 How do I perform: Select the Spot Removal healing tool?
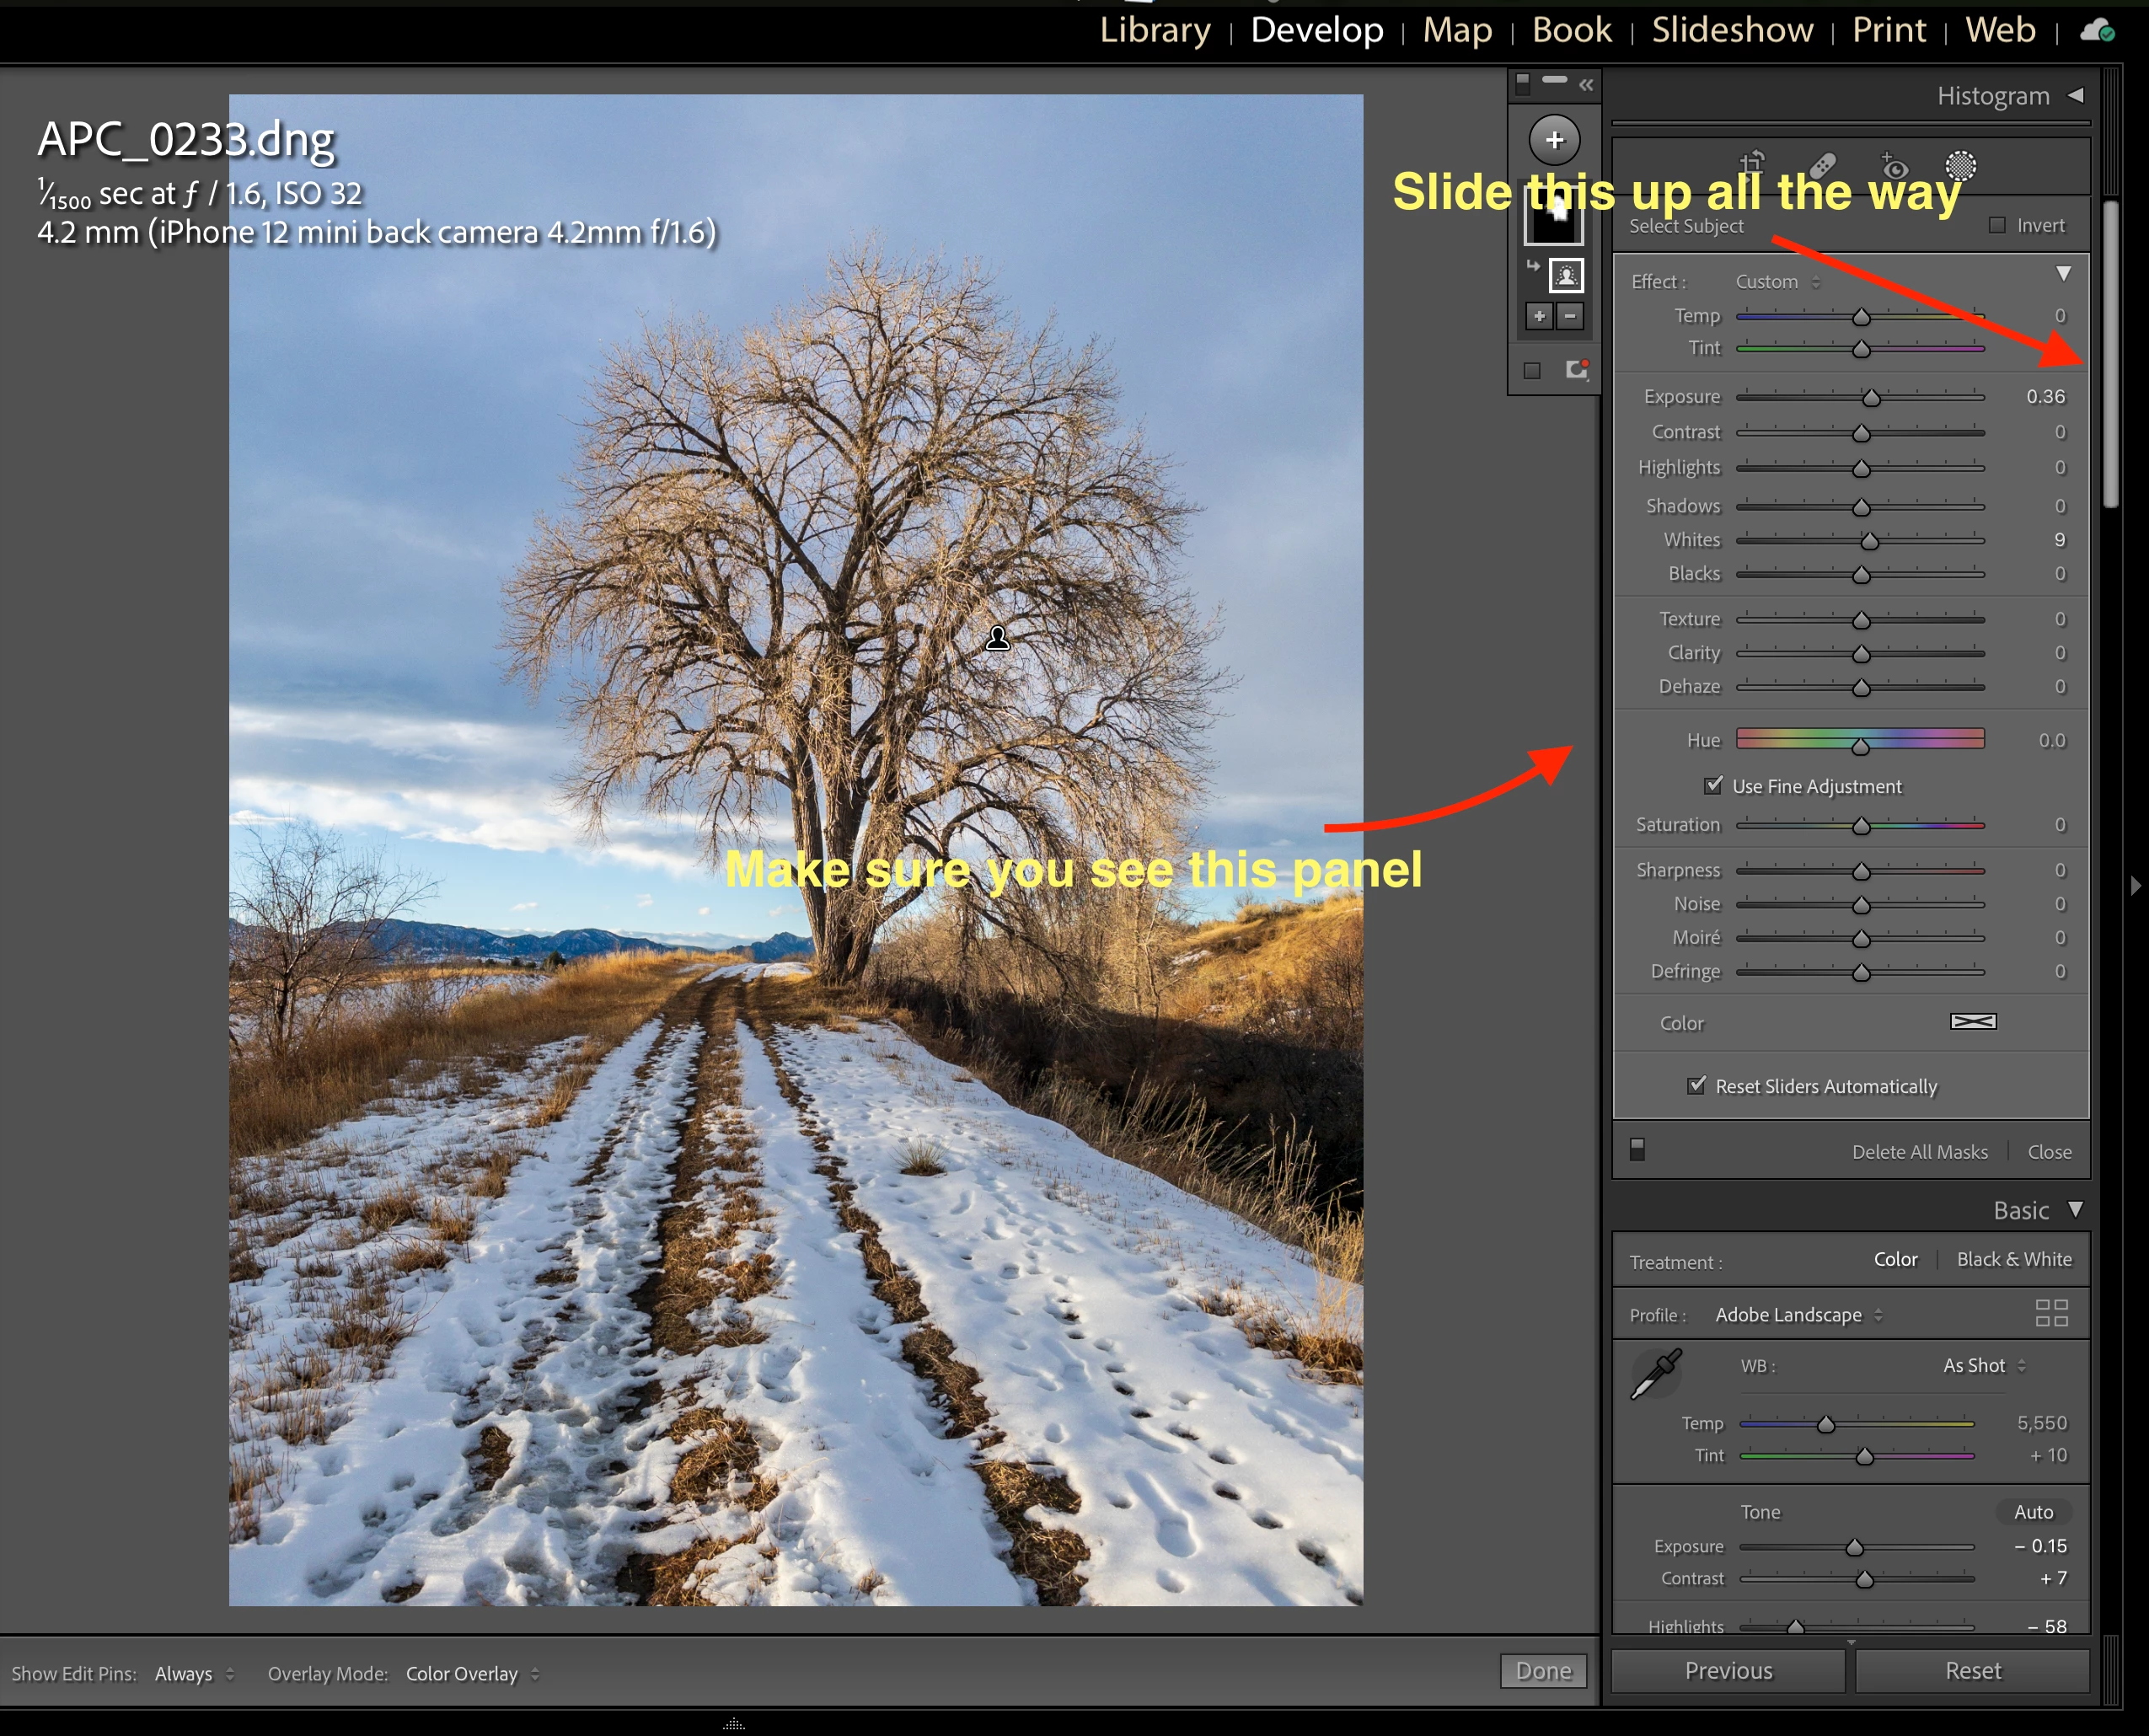1822,165
